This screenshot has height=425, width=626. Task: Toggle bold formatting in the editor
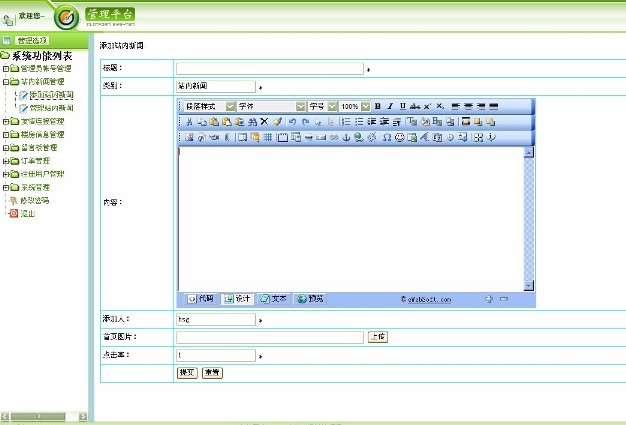pyautogui.click(x=378, y=106)
